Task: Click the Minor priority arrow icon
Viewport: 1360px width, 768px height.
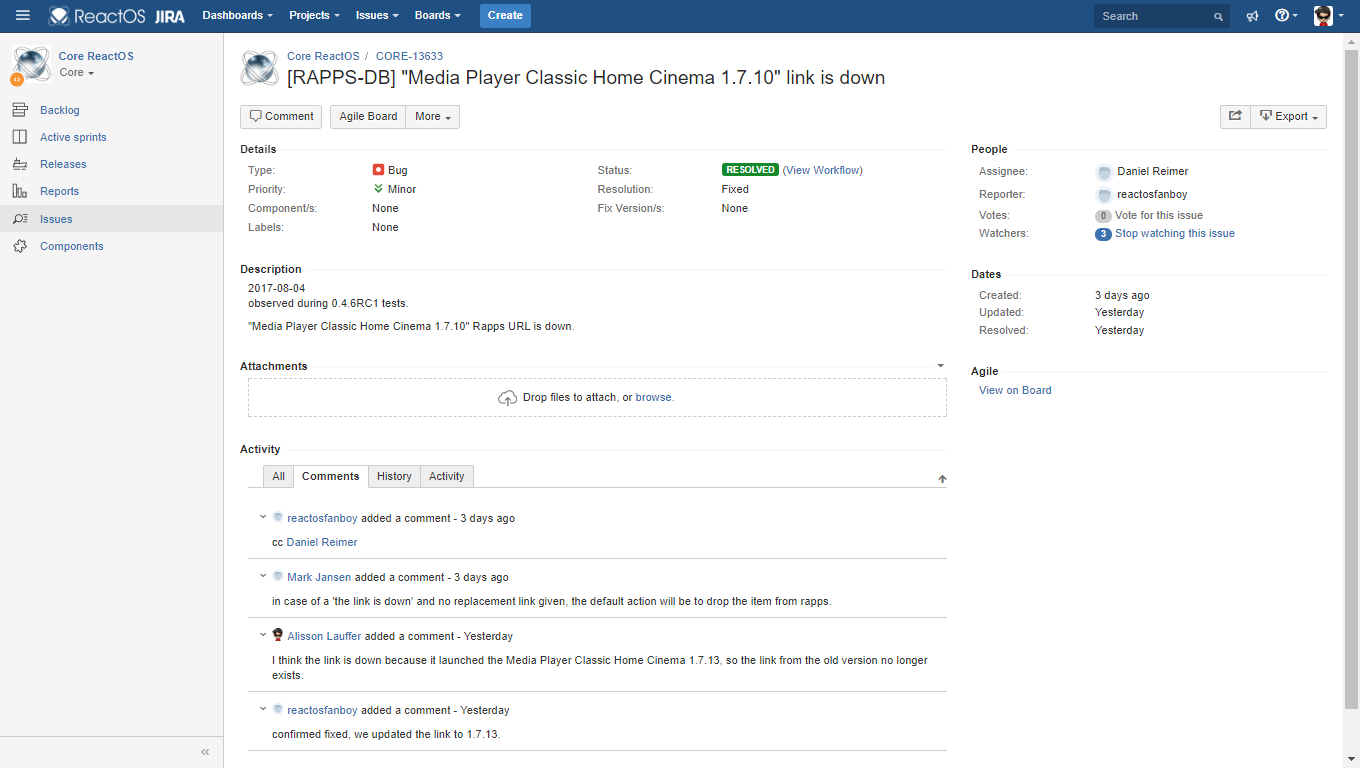Action: [x=378, y=188]
